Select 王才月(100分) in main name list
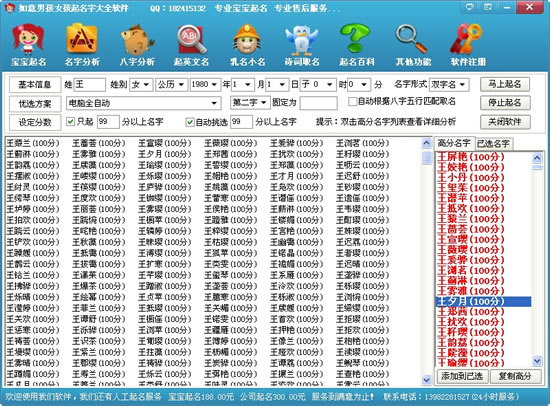The height and width of the screenshot is (406, 550). point(296,176)
